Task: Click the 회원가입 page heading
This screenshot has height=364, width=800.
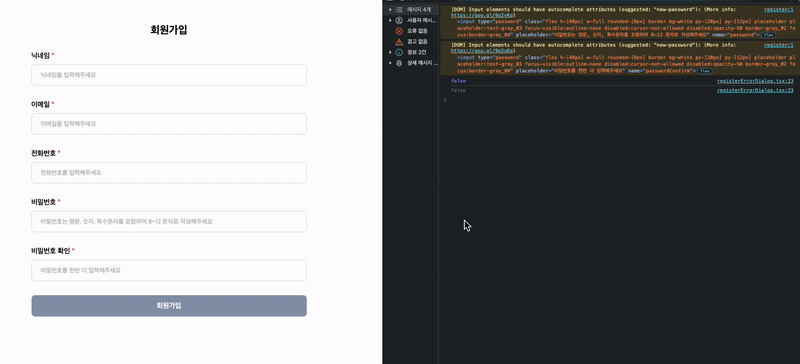Action: (x=169, y=30)
